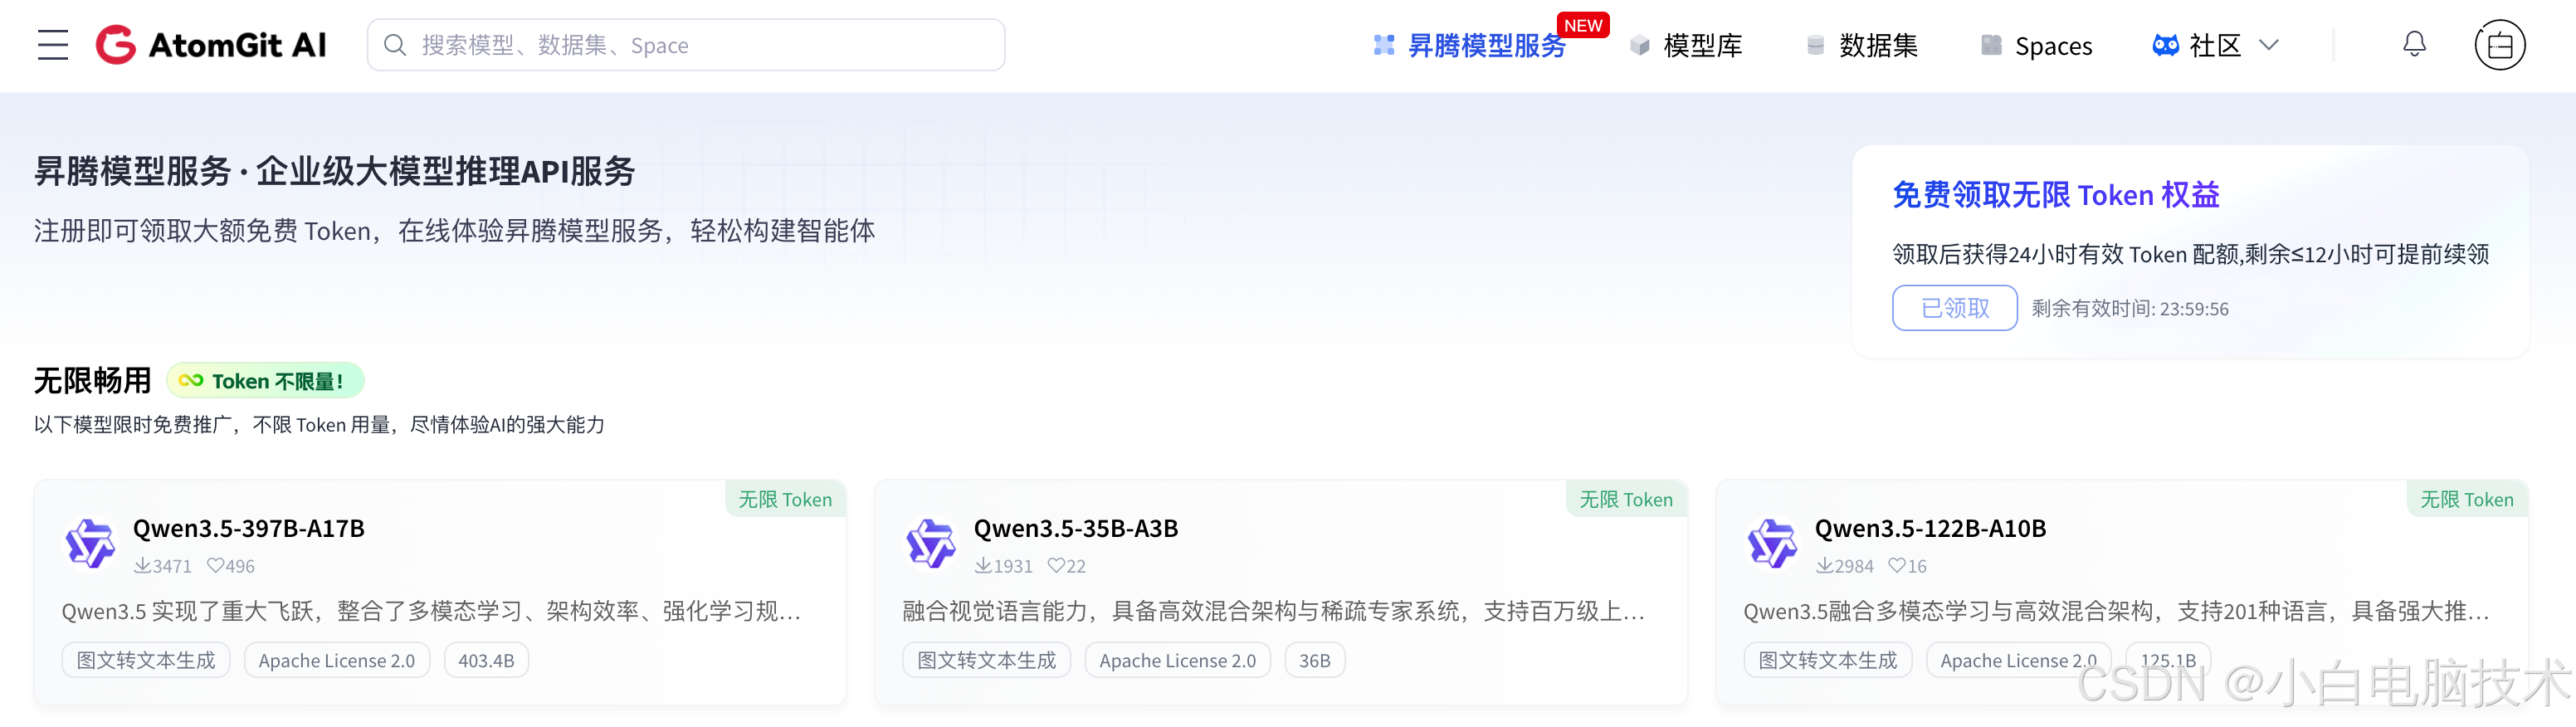The width and height of the screenshot is (2576, 727).
Task: Click the Apache License 2.0 tag on Qwen3.5-35B-A3B
Action: click(x=1178, y=661)
